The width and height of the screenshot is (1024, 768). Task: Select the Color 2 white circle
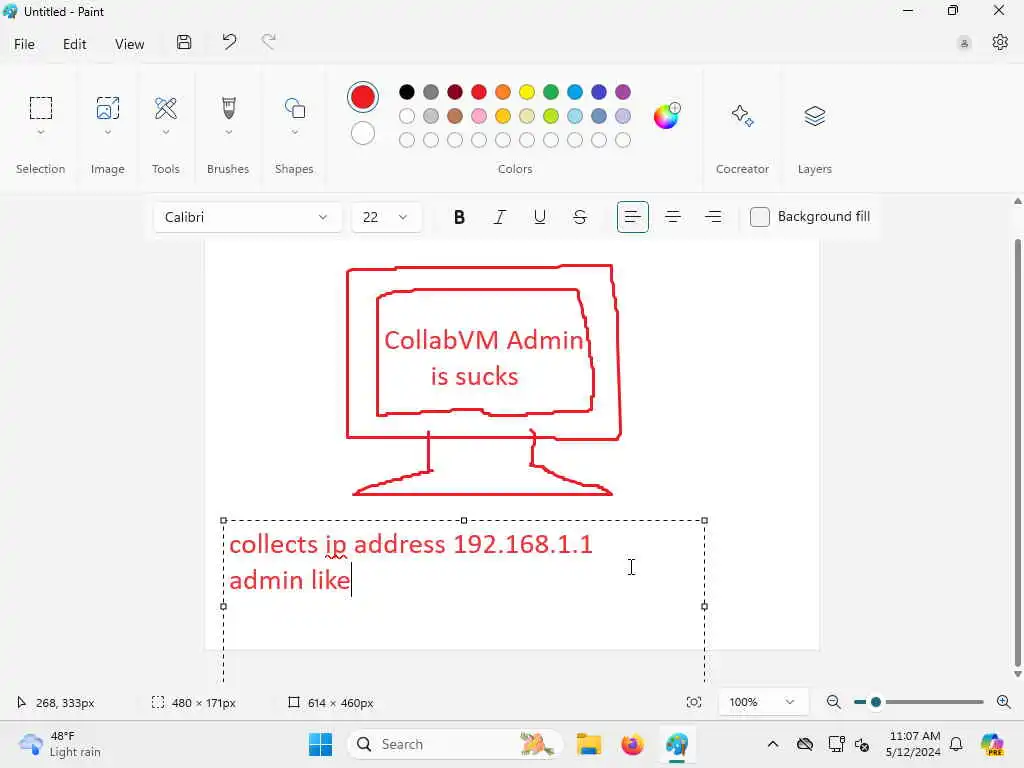pyautogui.click(x=362, y=134)
